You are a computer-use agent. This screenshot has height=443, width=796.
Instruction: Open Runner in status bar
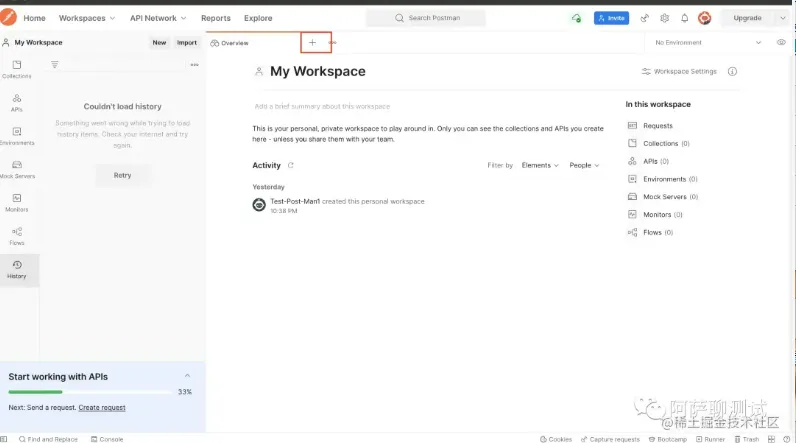pos(710,439)
